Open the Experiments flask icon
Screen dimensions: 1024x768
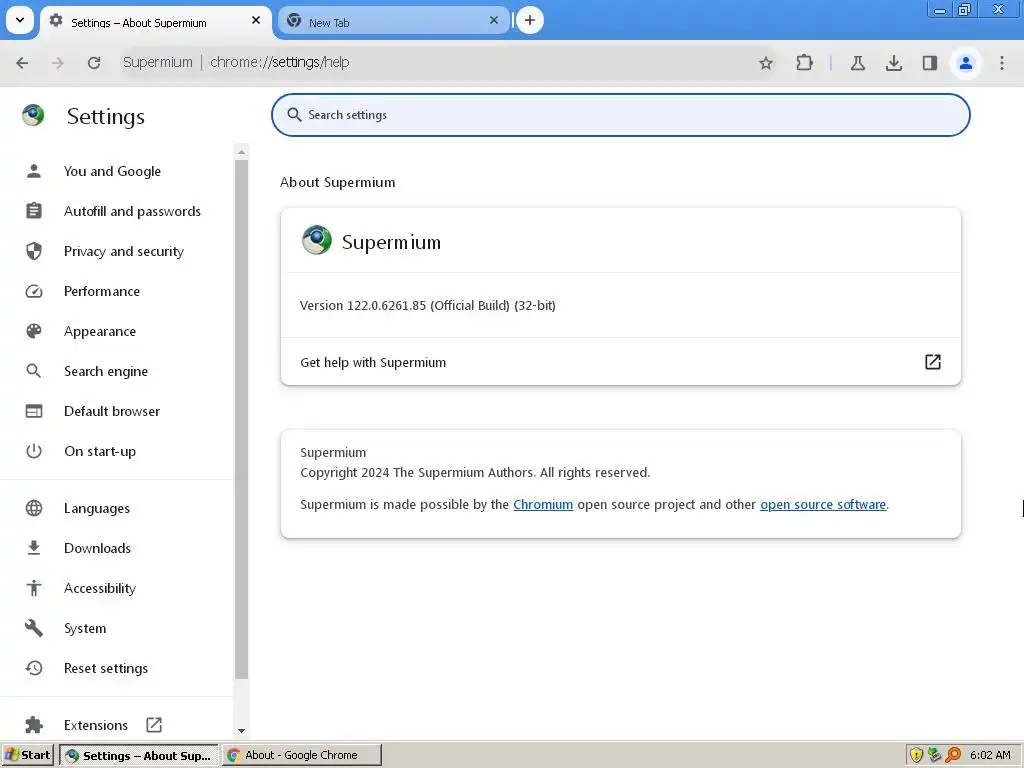857,63
